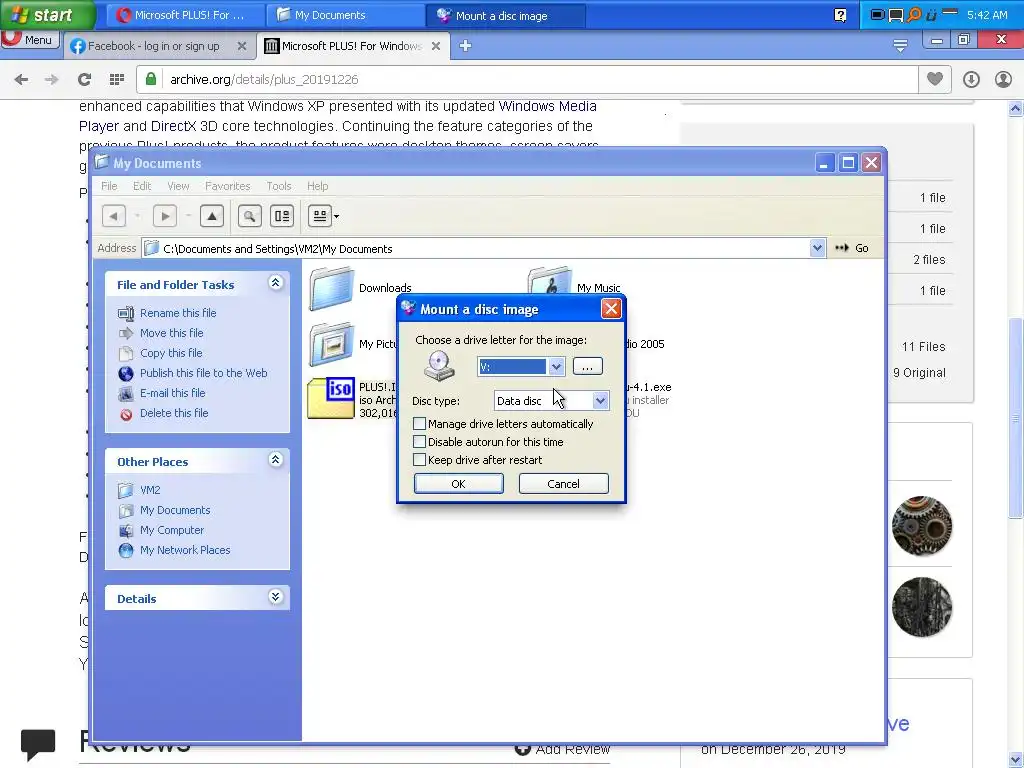Open My Computer in Other Places

coord(172,530)
